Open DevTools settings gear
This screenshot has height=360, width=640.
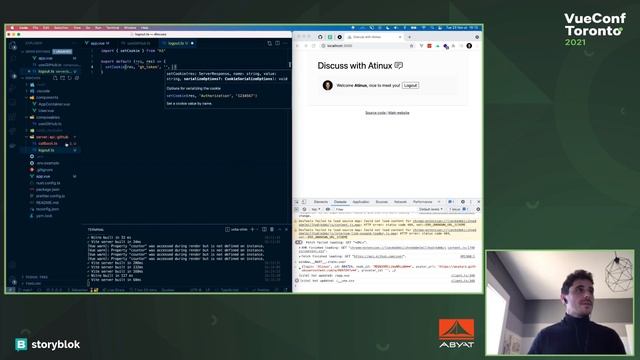463,202
